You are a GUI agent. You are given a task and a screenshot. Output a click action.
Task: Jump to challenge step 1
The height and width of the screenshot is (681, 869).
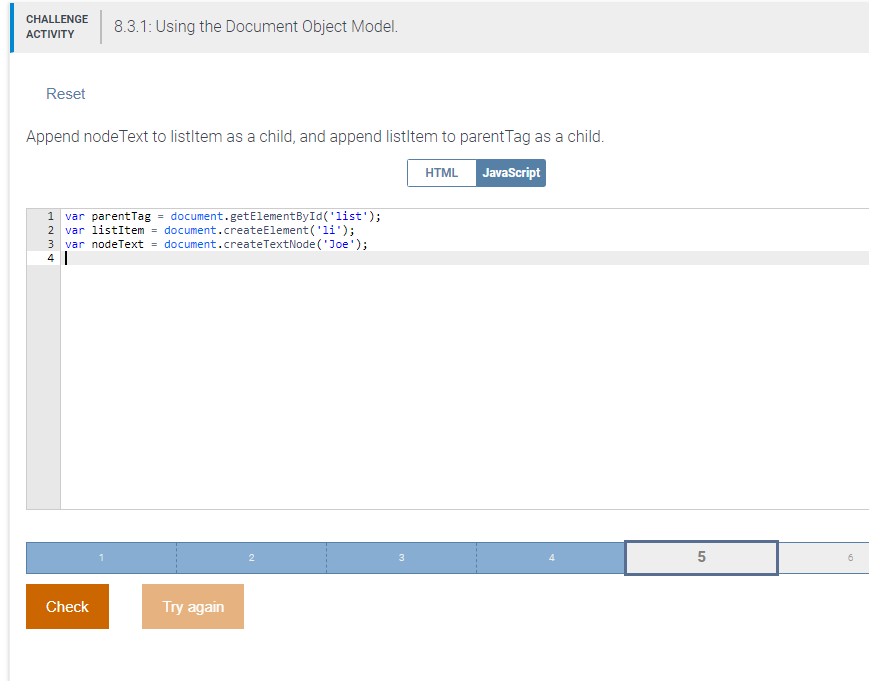tap(100, 557)
